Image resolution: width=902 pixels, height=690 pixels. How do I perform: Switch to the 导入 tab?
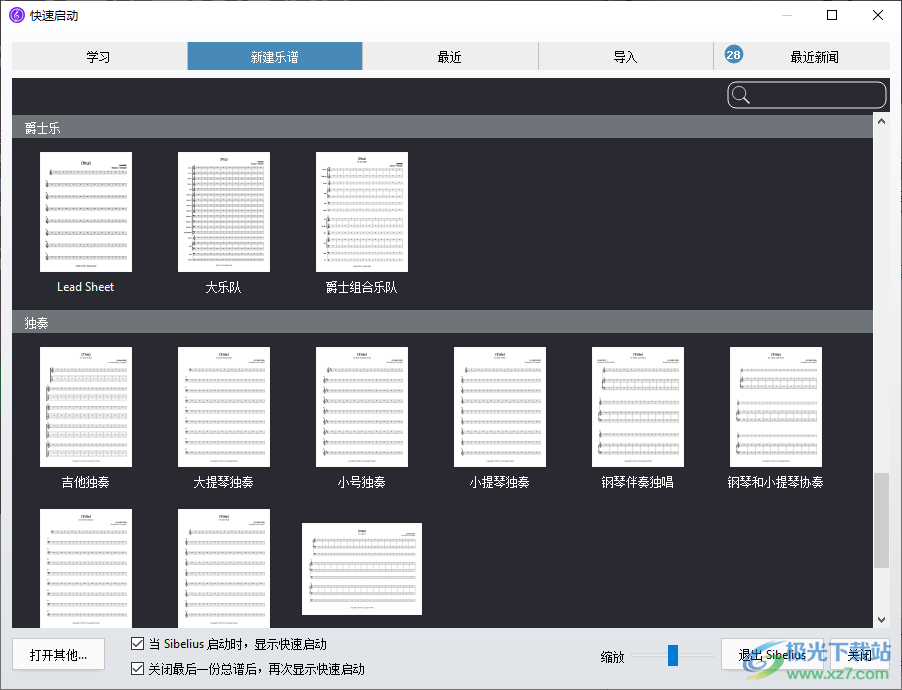[625, 57]
